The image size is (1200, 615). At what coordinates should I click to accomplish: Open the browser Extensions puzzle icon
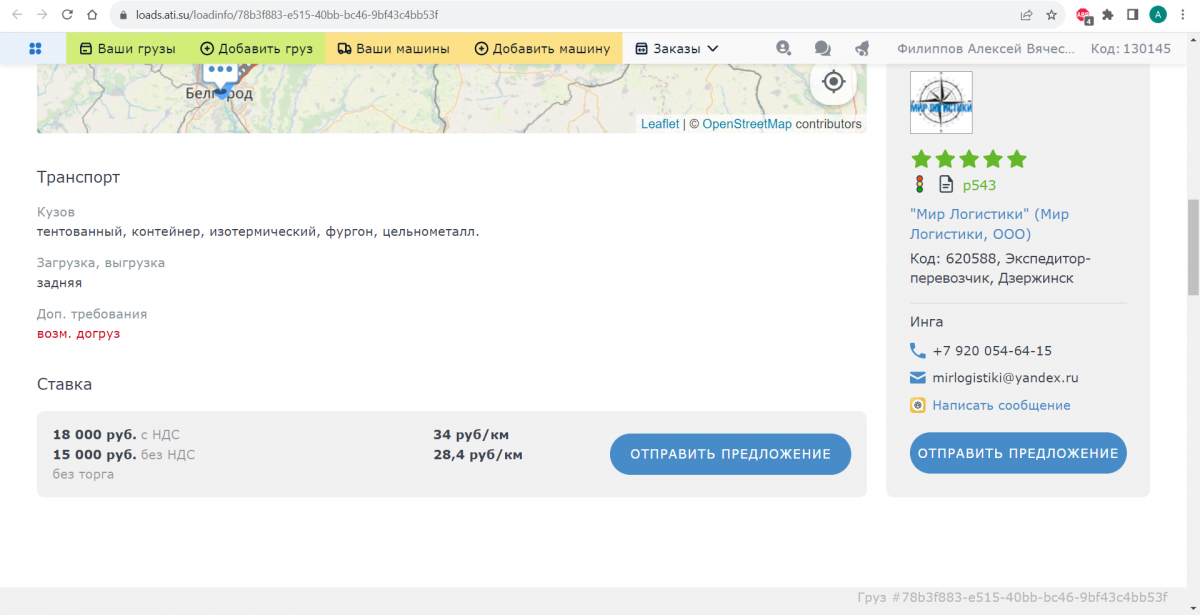pos(1108,15)
